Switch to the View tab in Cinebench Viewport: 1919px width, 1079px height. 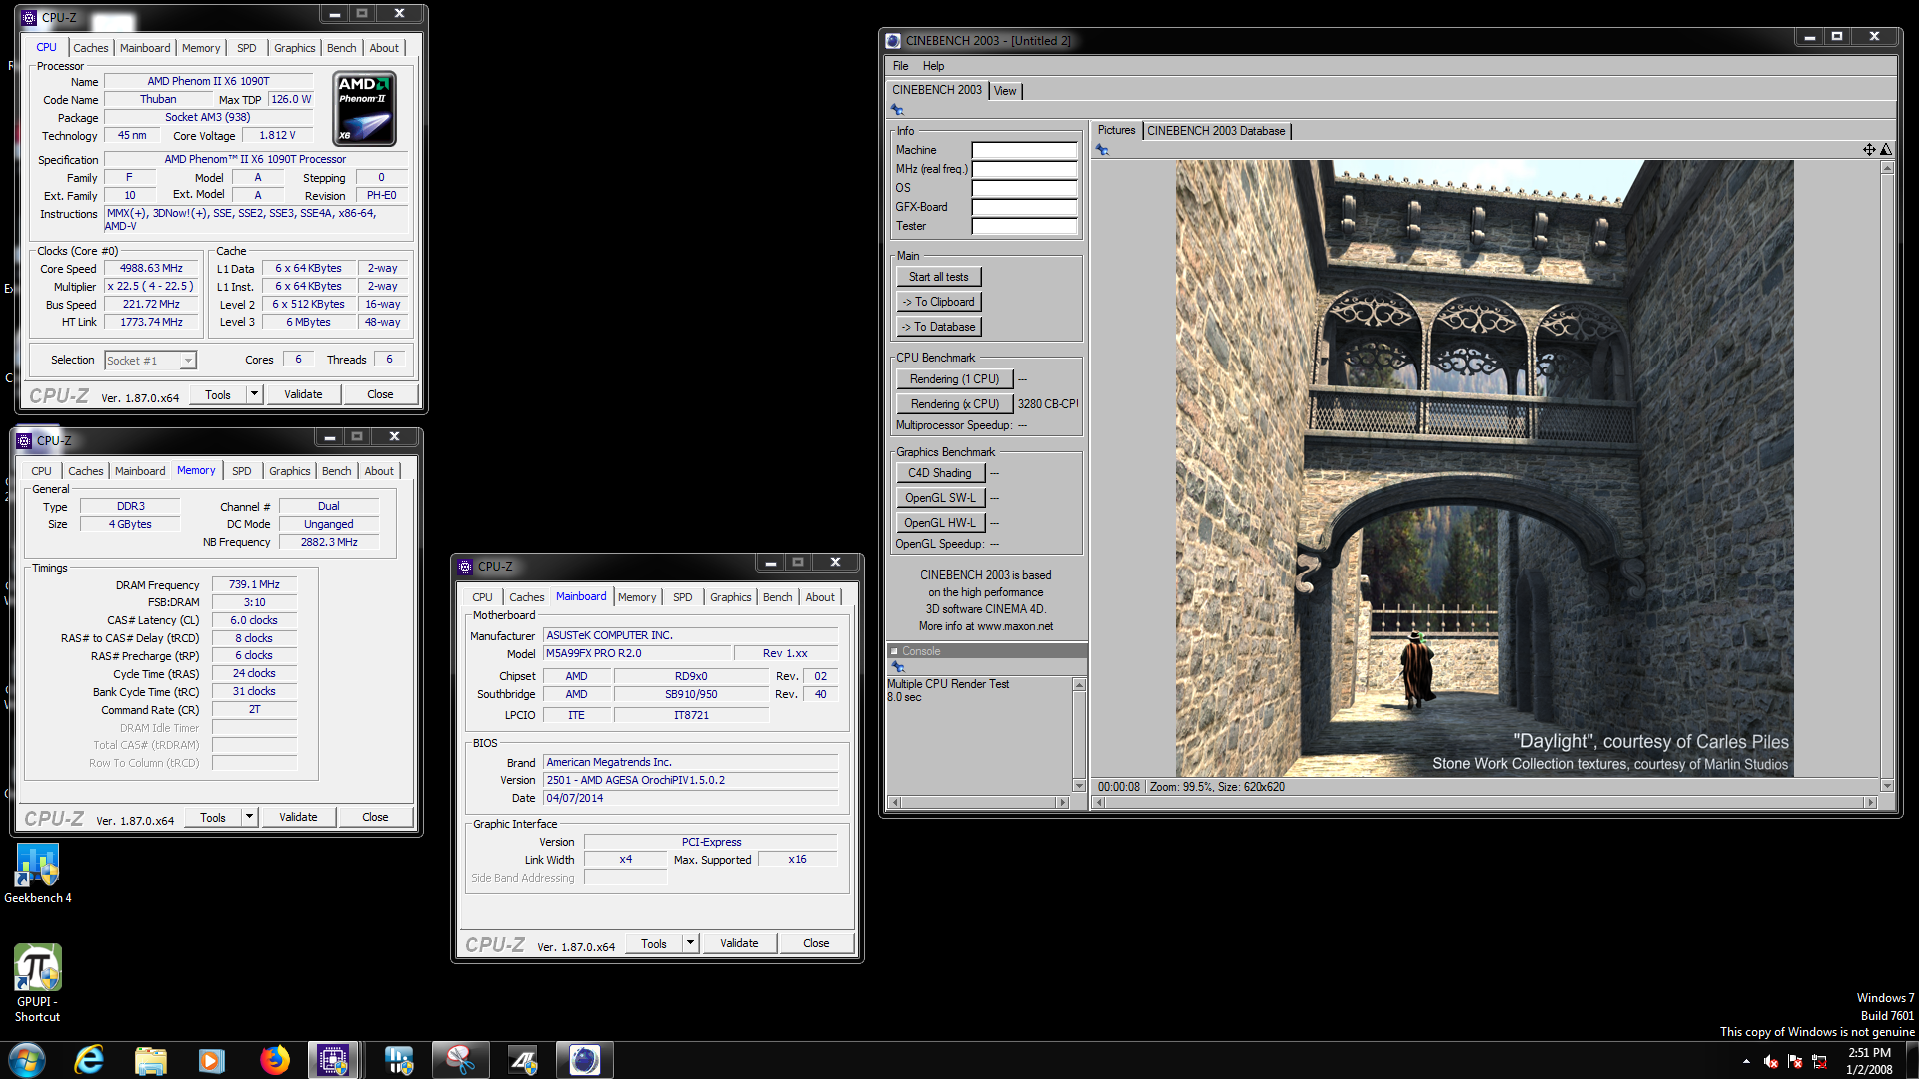[x=1005, y=91]
